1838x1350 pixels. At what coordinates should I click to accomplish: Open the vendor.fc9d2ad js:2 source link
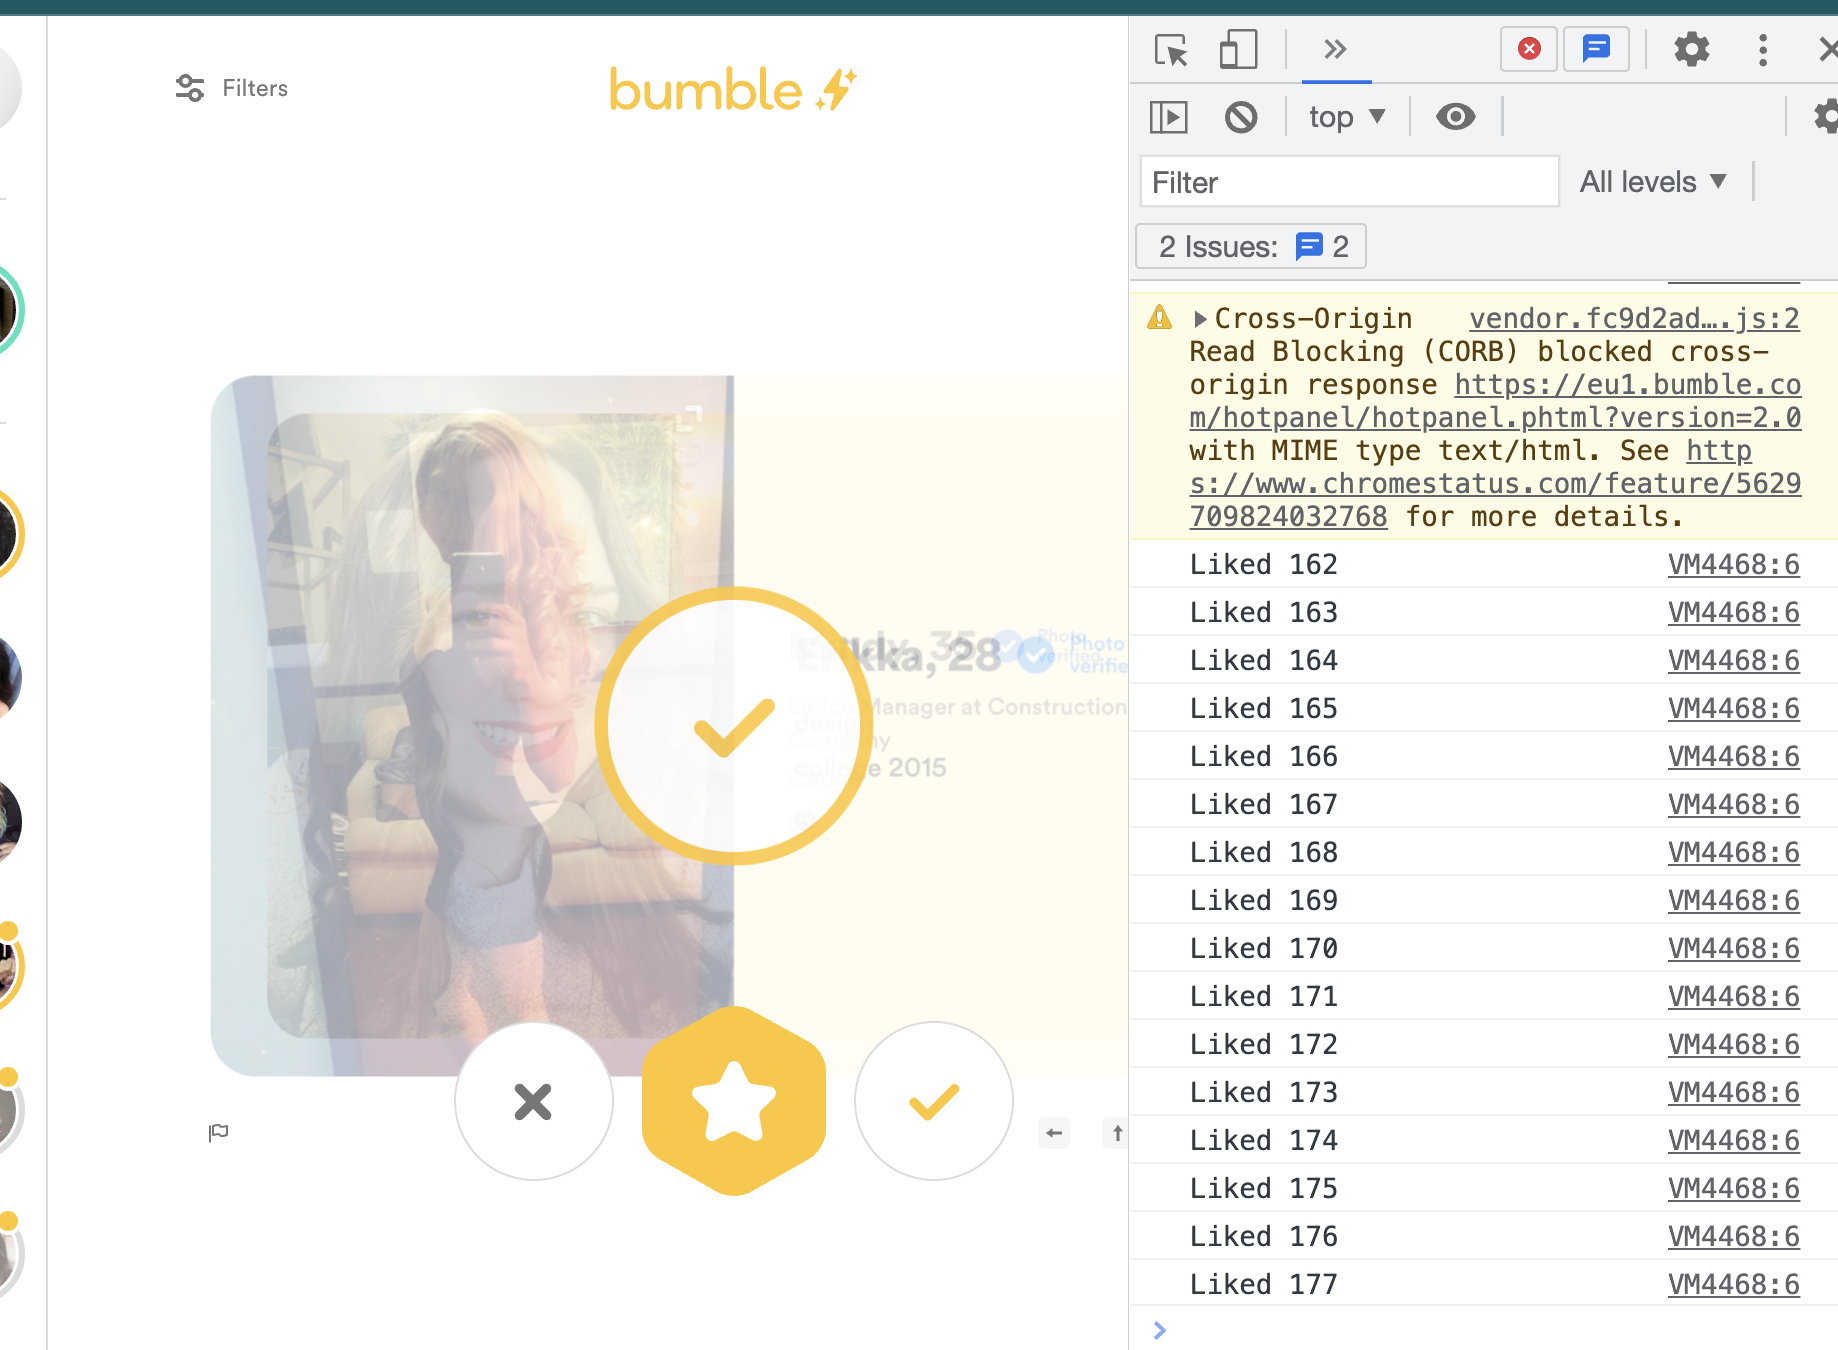click(1633, 319)
